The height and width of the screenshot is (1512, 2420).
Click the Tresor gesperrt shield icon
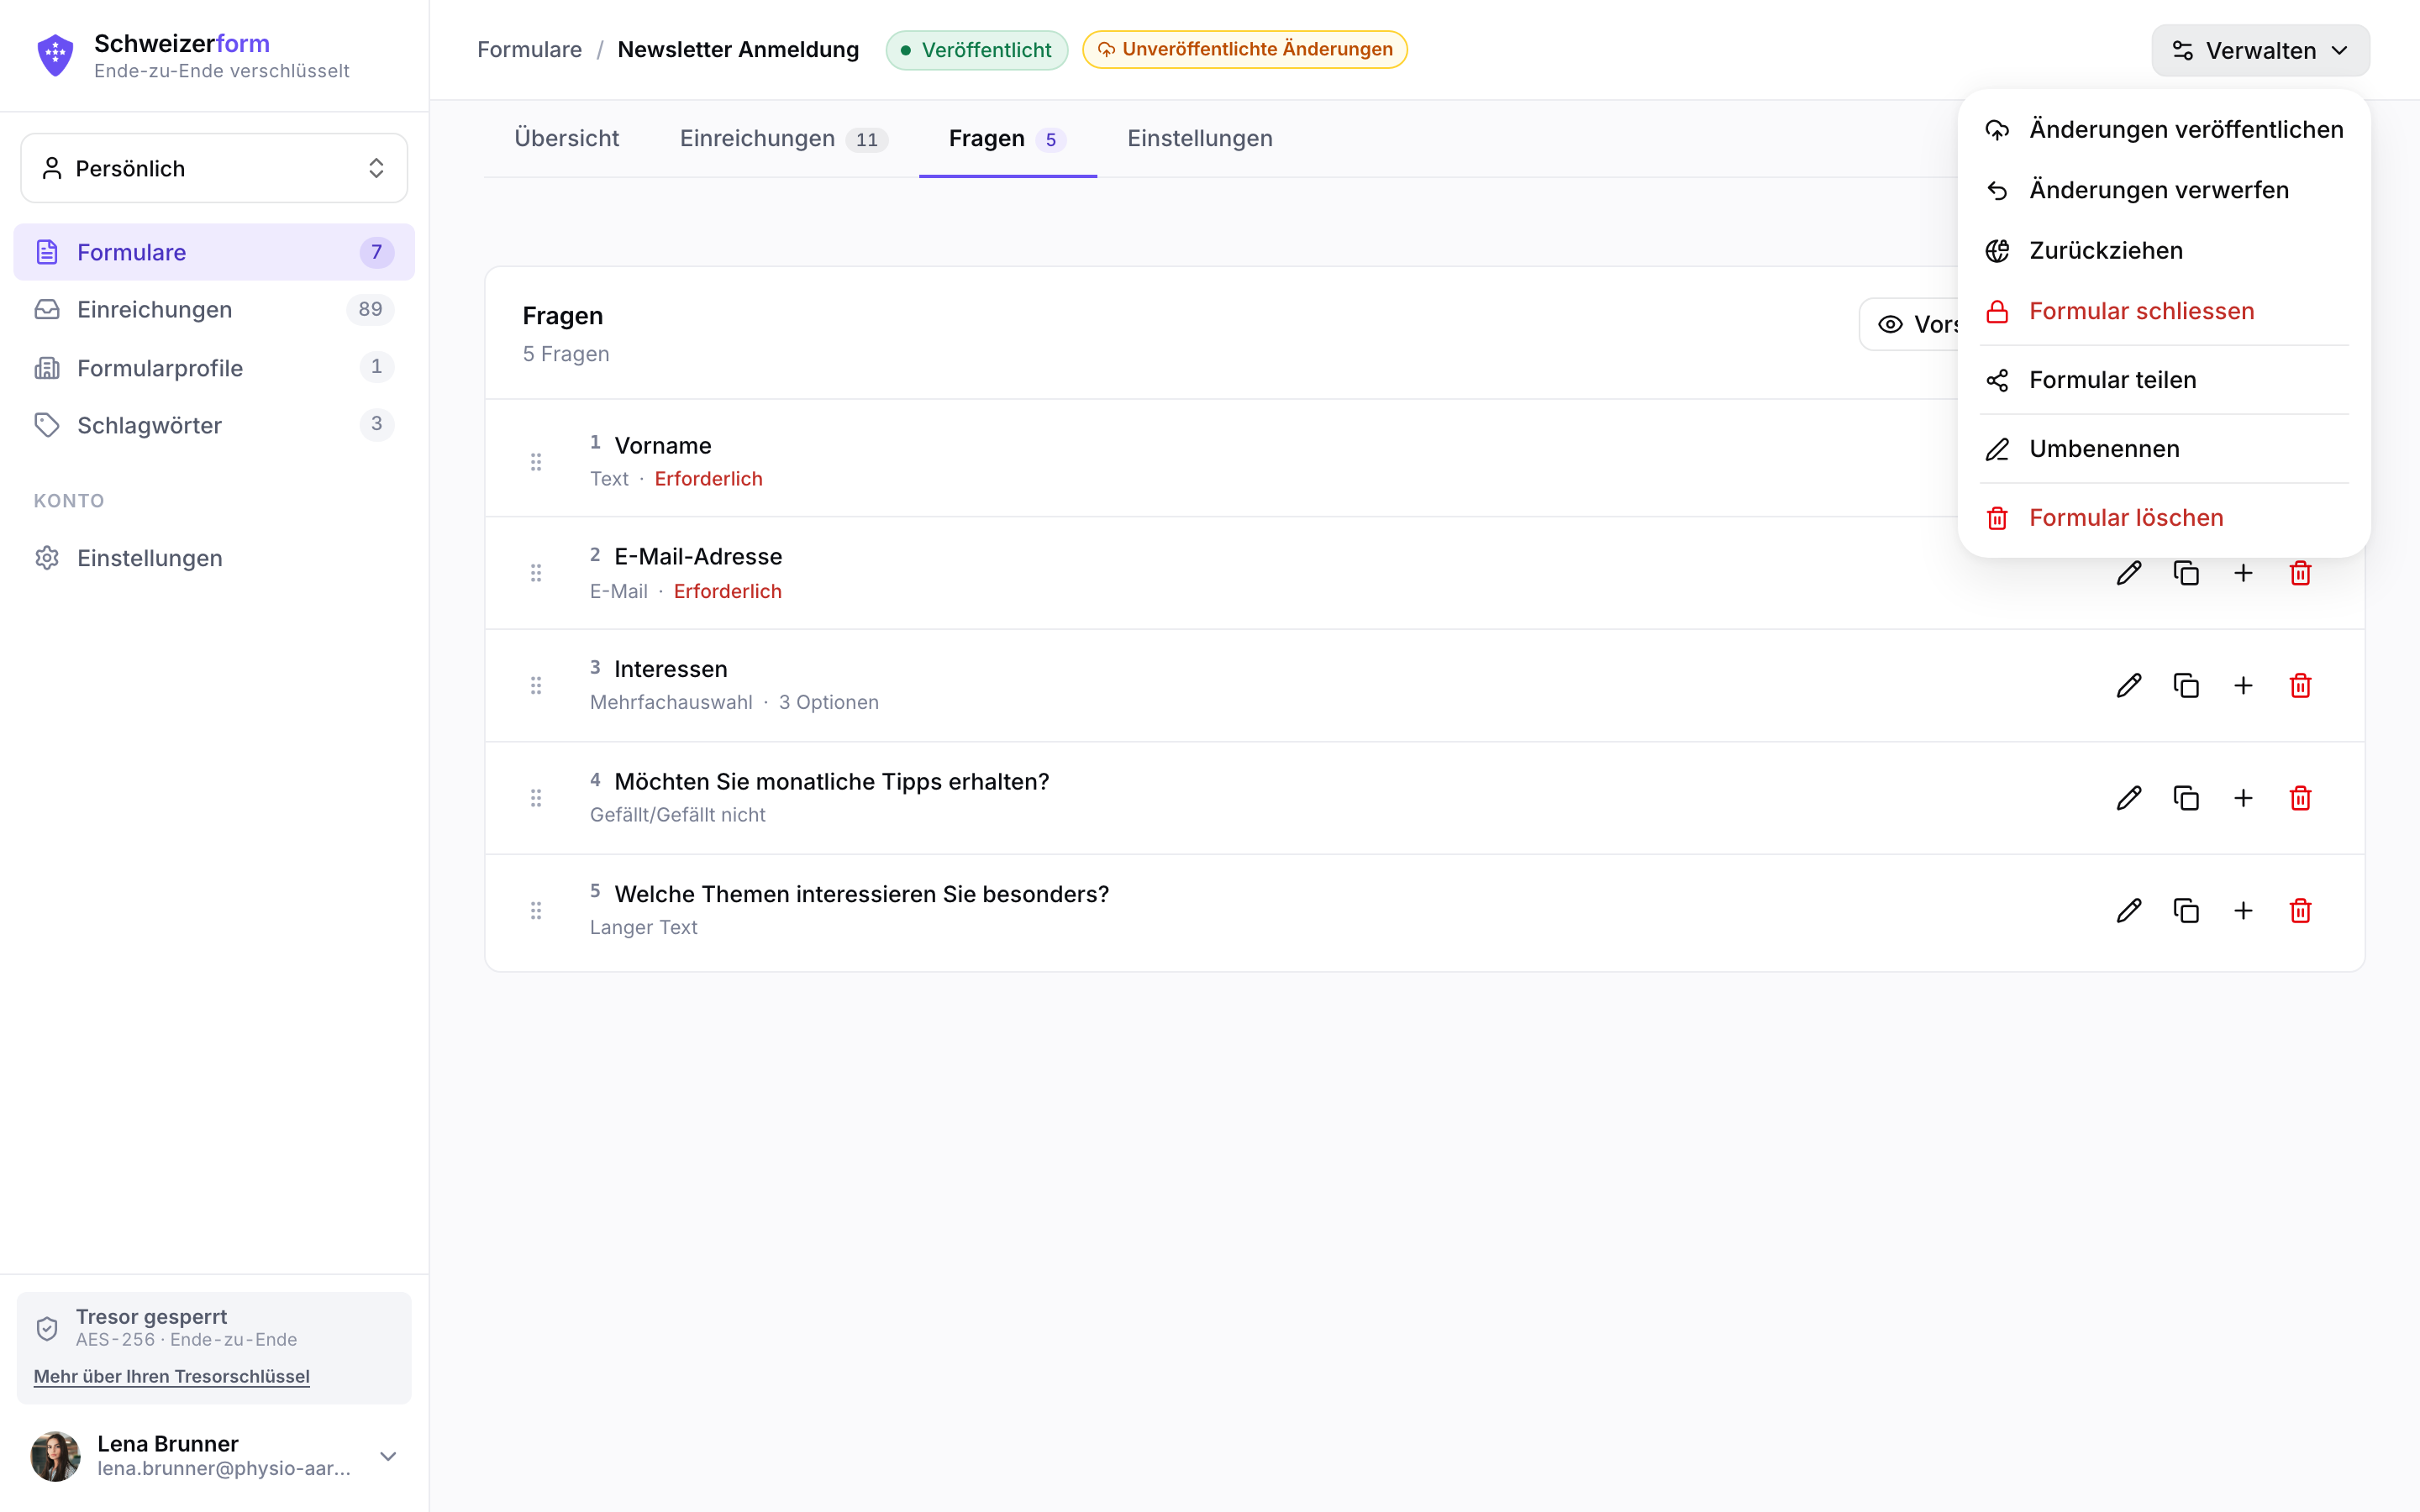click(47, 1328)
